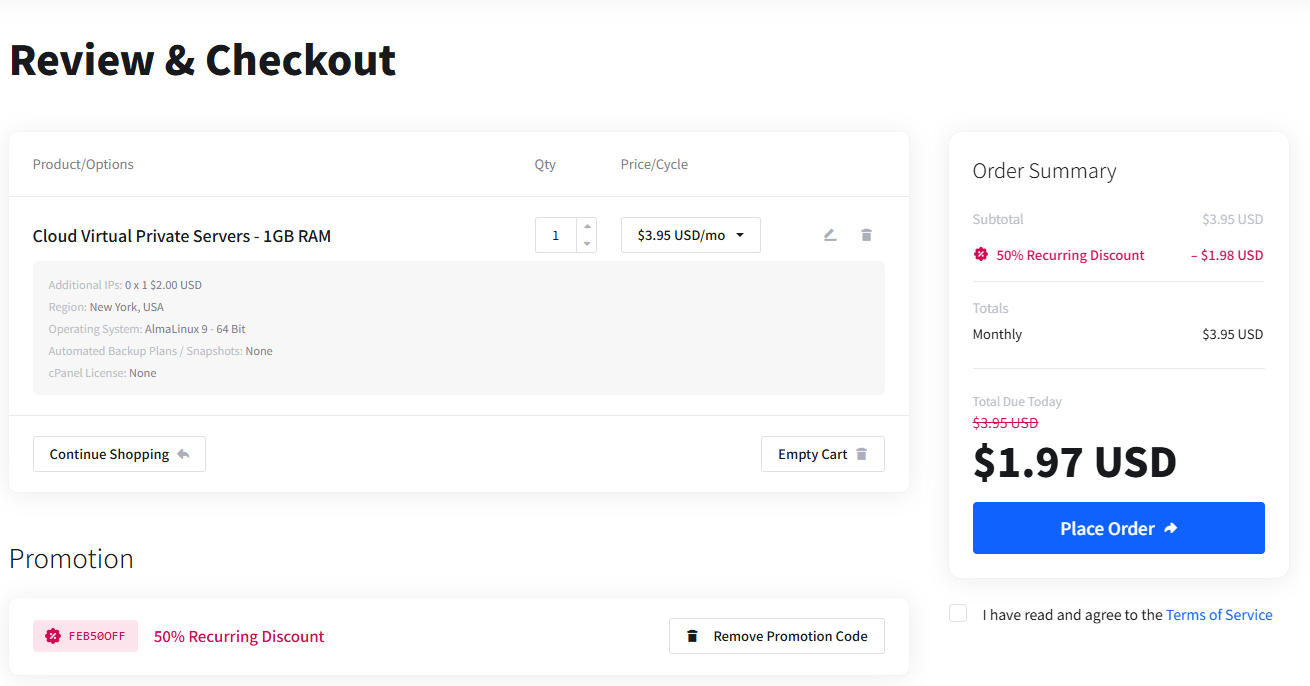The height and width of the screenshot is (686, 1310).
Task: Click the Place Order button
Action: pos(1119,528)
